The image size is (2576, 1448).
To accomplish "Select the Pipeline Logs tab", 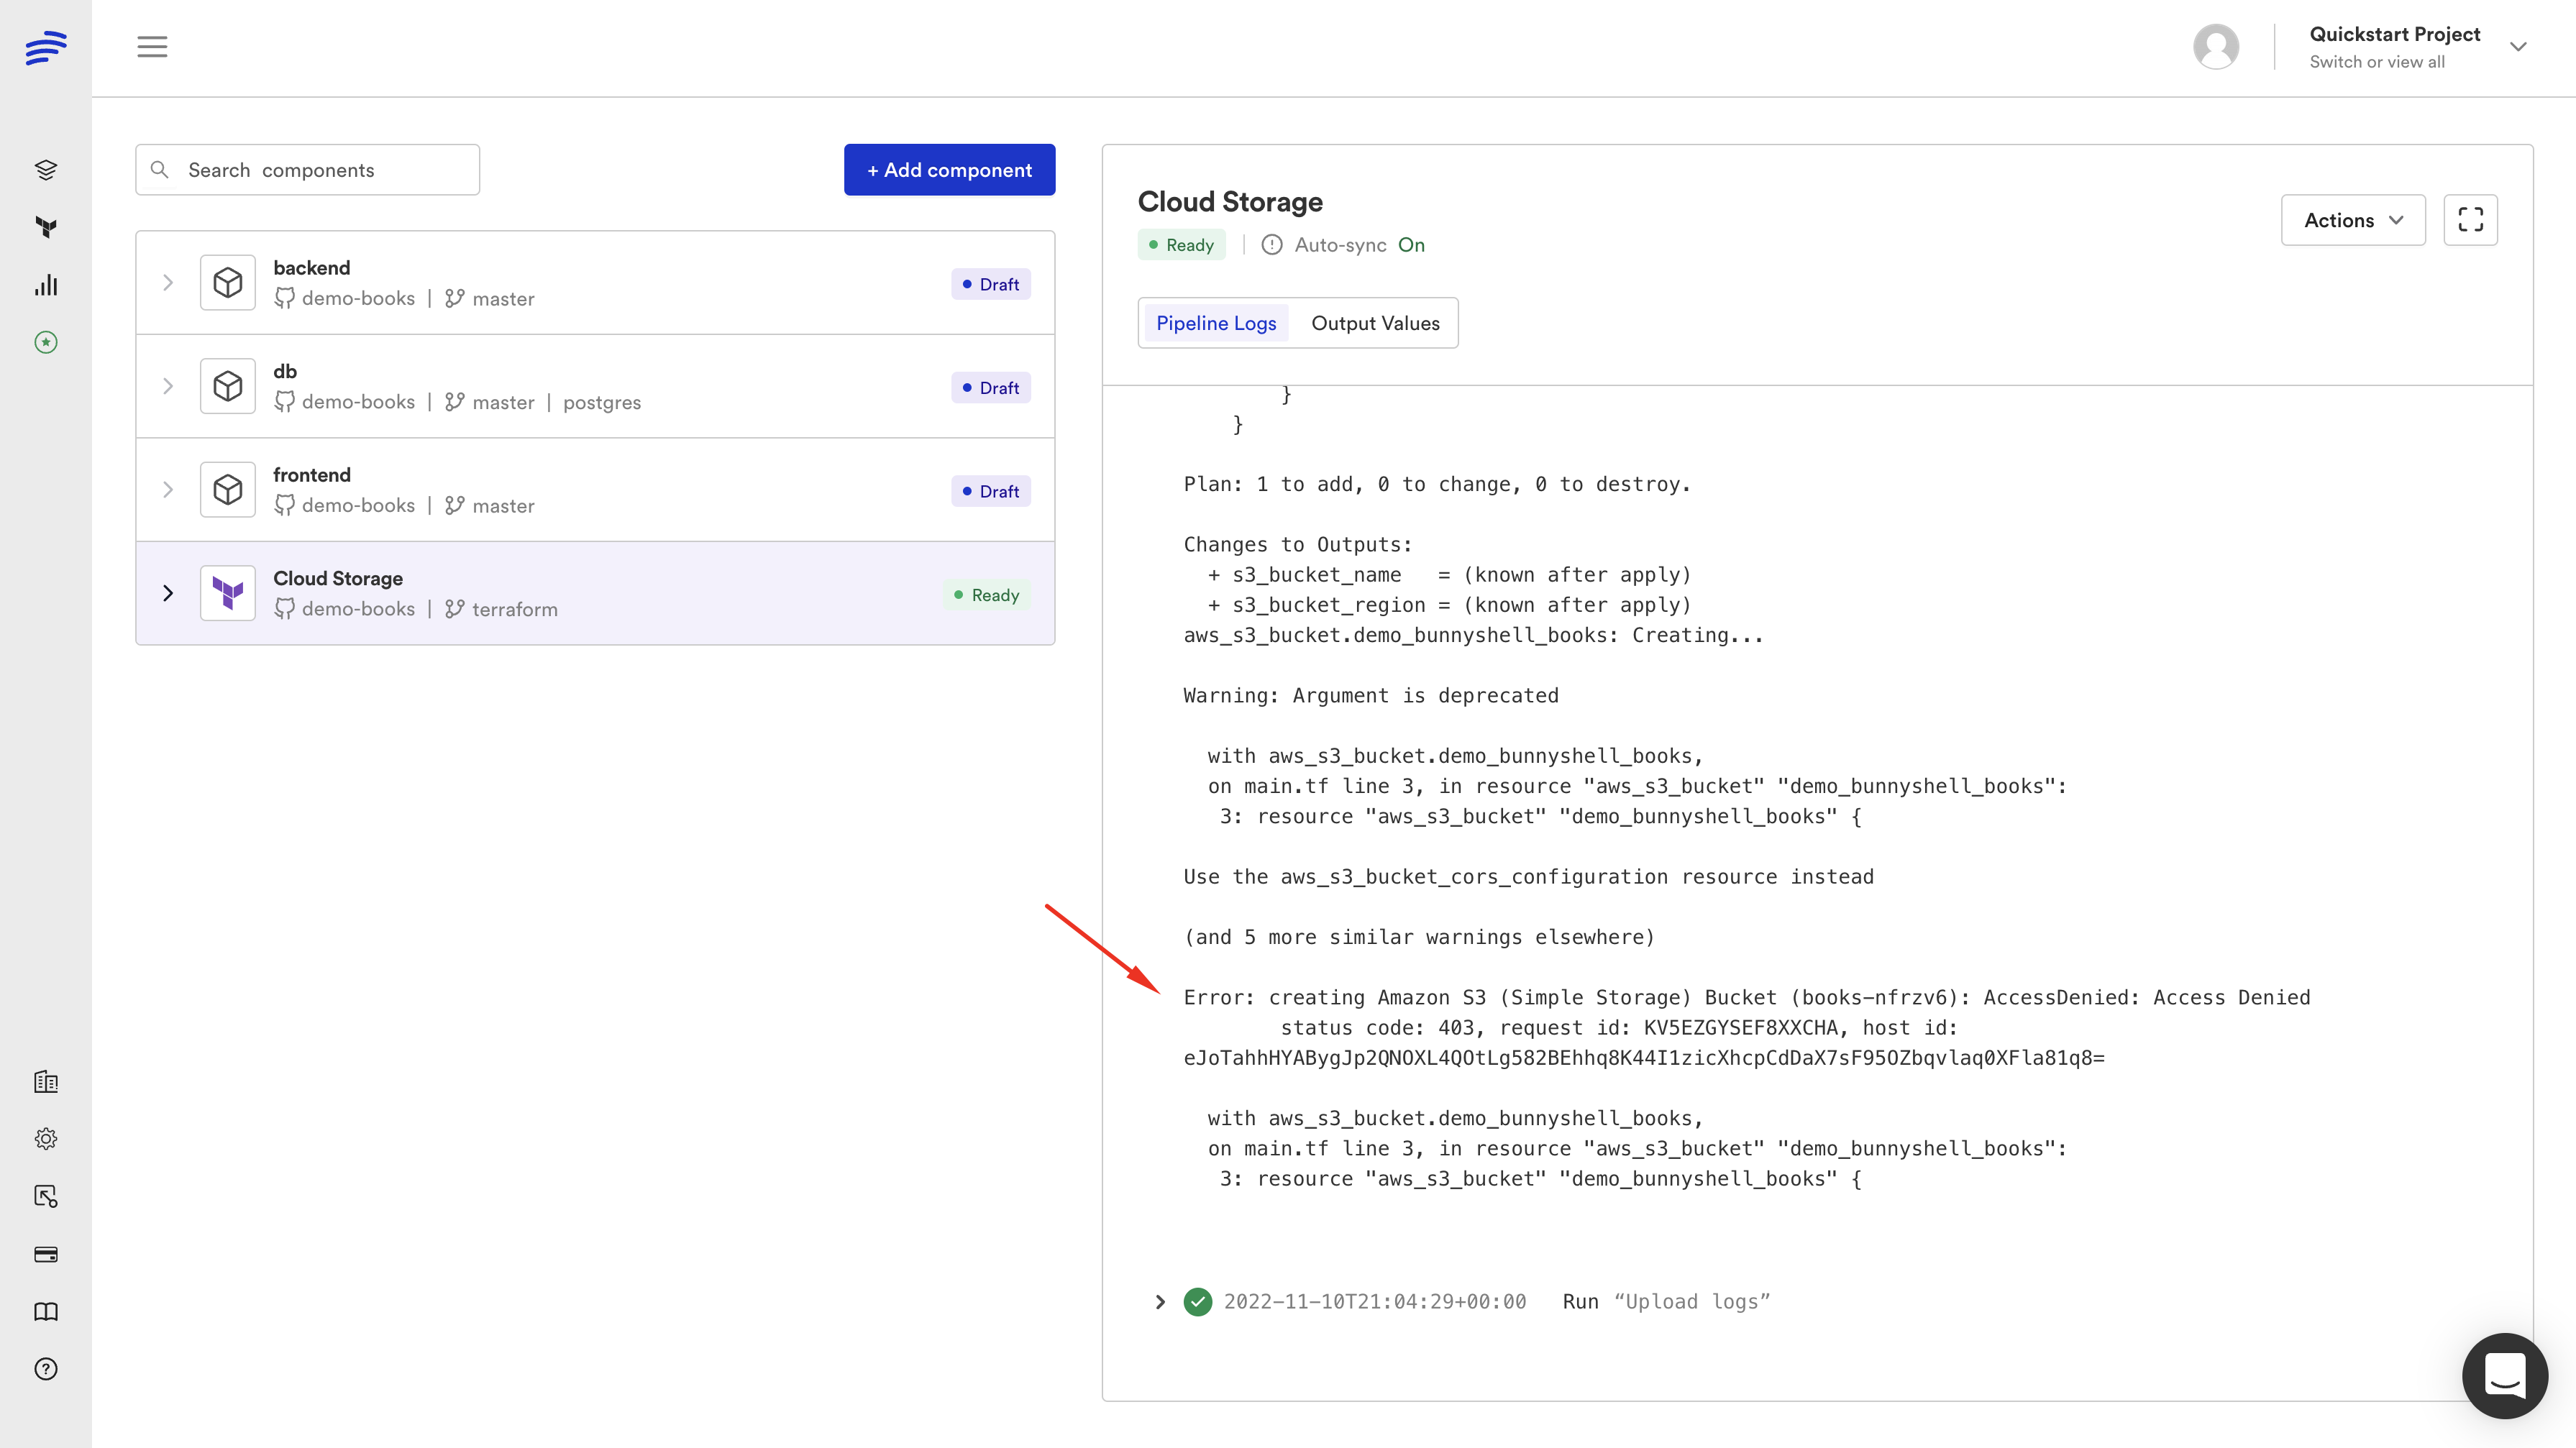I will tap(1216, 323).
